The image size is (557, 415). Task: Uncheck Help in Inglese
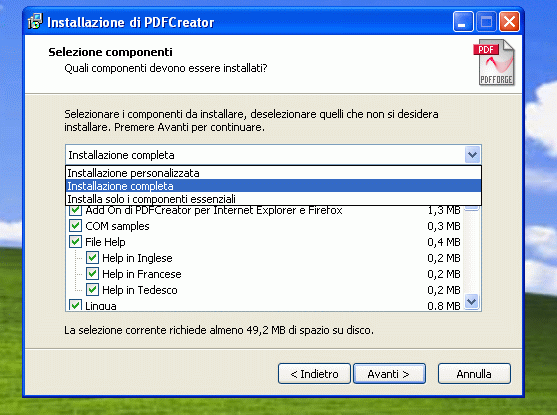92,258
